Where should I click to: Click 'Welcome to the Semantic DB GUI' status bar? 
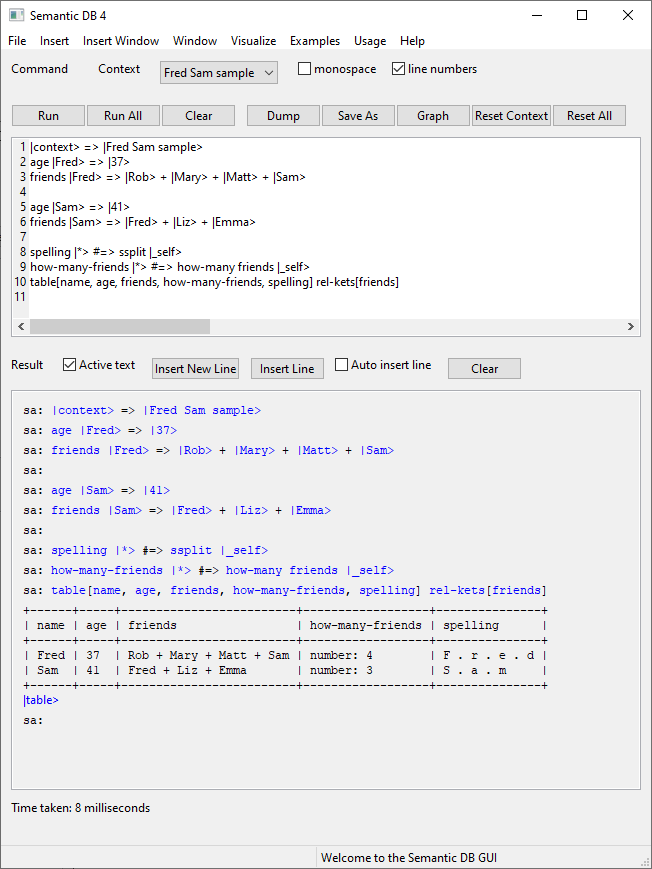click(409, 858)
